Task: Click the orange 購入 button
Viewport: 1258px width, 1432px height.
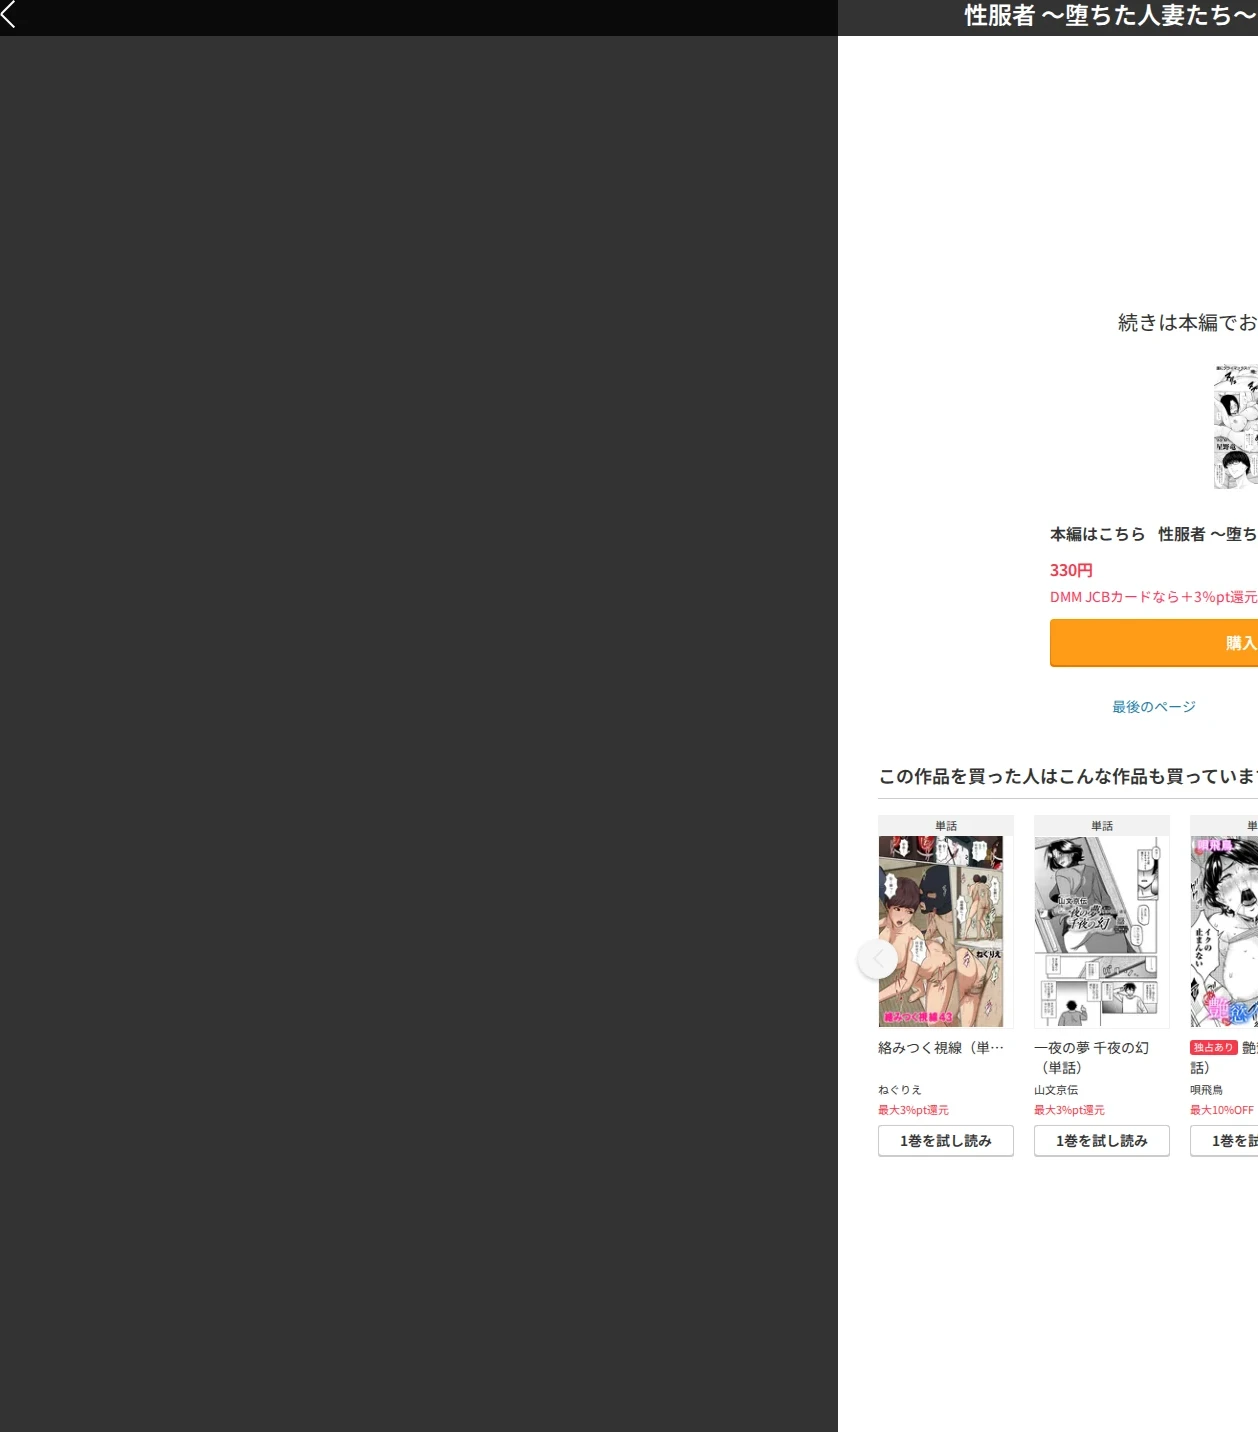Action: pyautogui.click(x=1154, y=643)
